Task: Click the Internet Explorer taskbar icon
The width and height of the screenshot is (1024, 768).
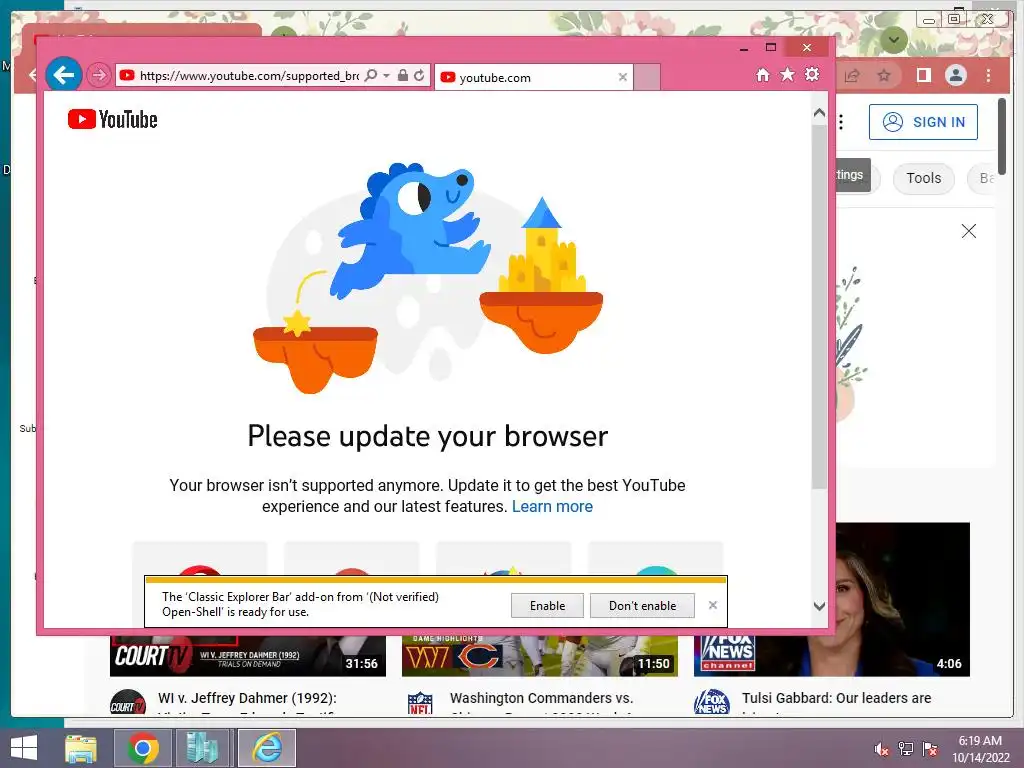Action: (267, 748)
